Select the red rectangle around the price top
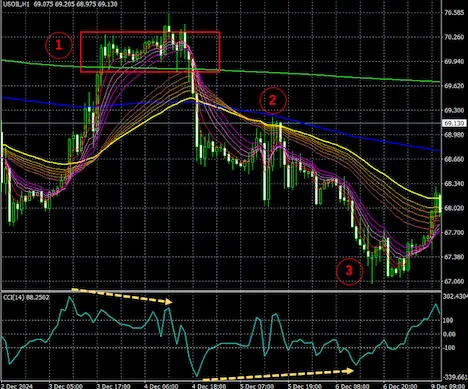The image size is (468, 389). (x=150, y=52)
